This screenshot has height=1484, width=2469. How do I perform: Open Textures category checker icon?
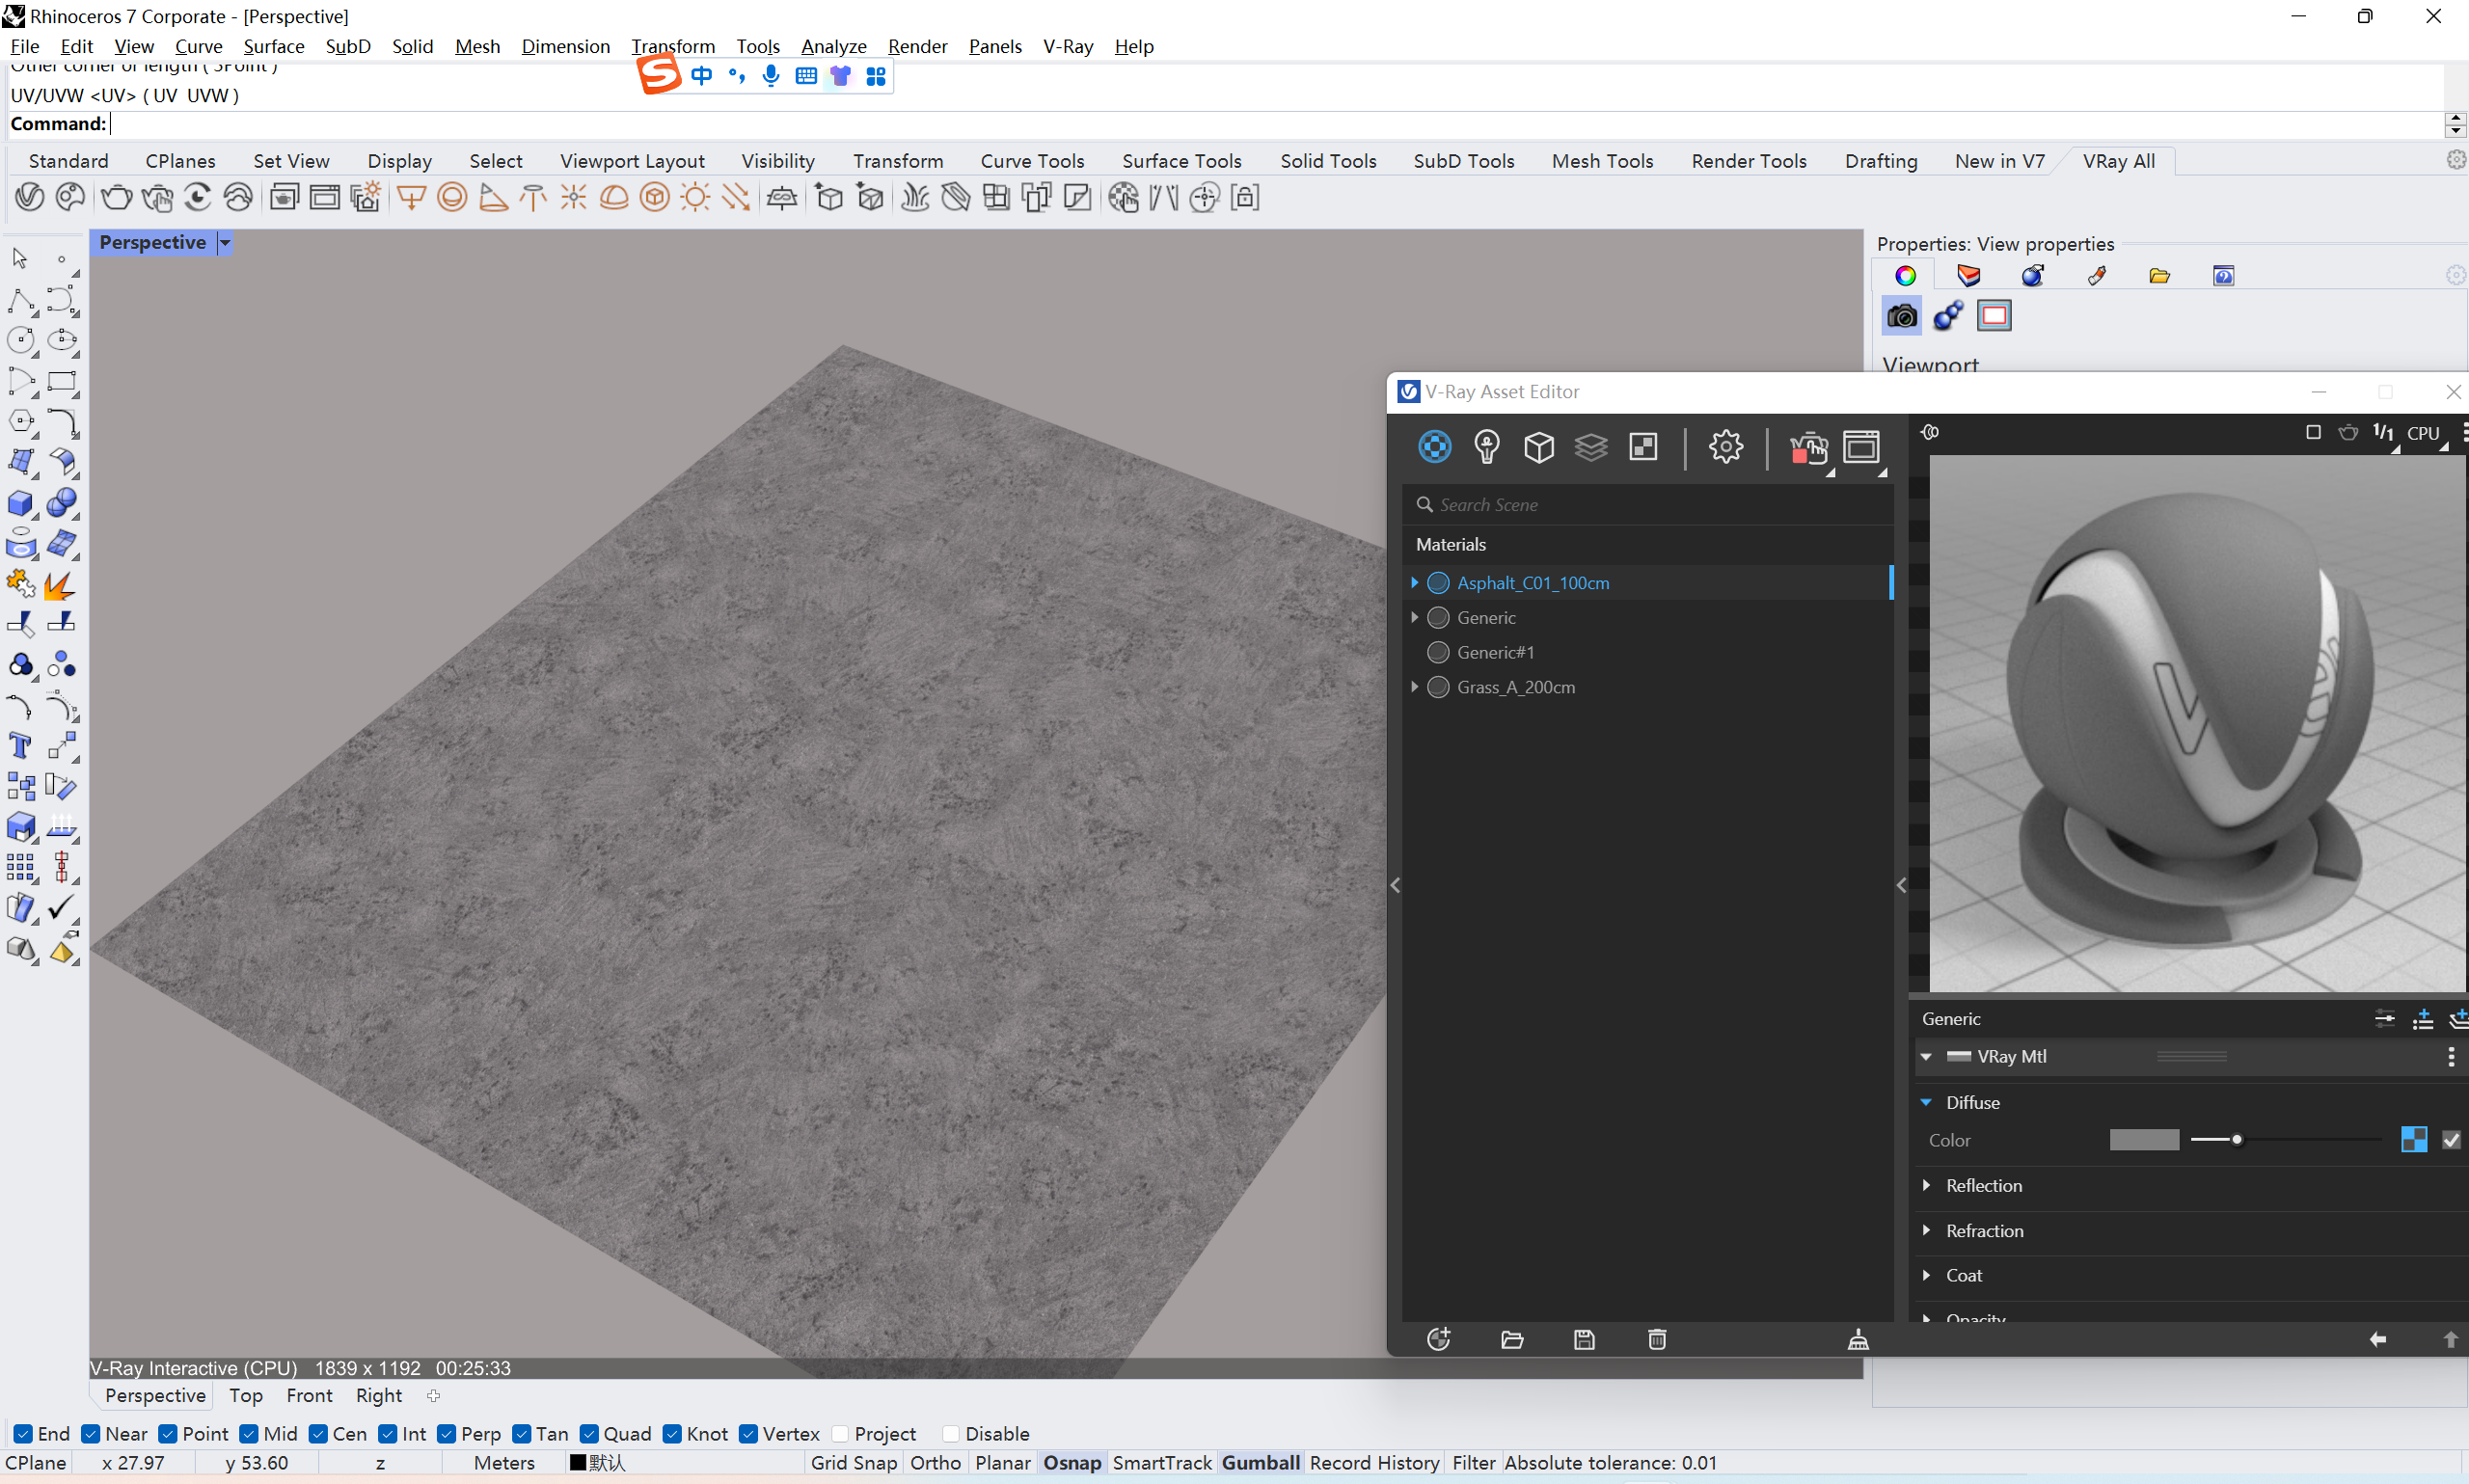(x=1643, y=446)
